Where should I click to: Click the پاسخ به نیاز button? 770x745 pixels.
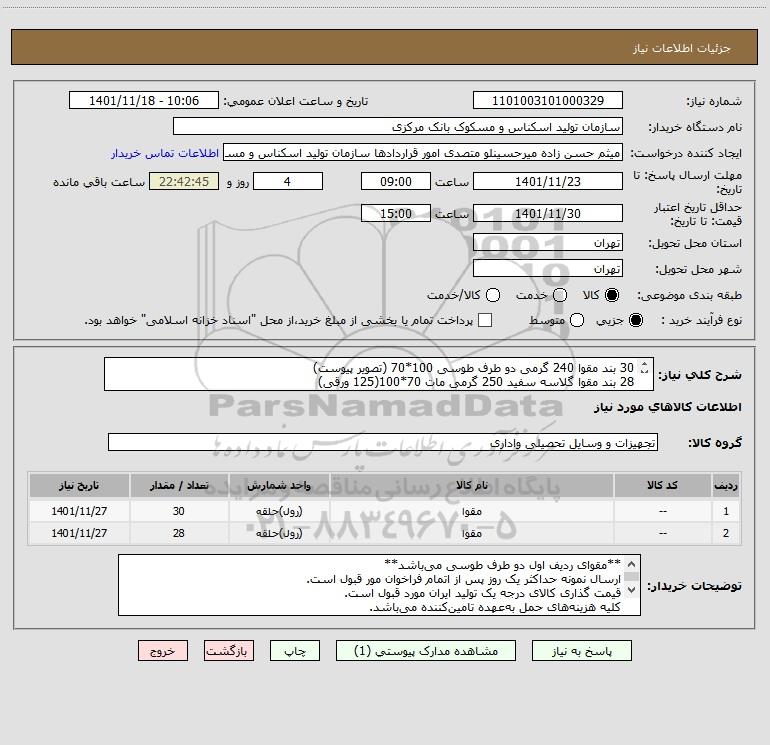coord(581,651)
